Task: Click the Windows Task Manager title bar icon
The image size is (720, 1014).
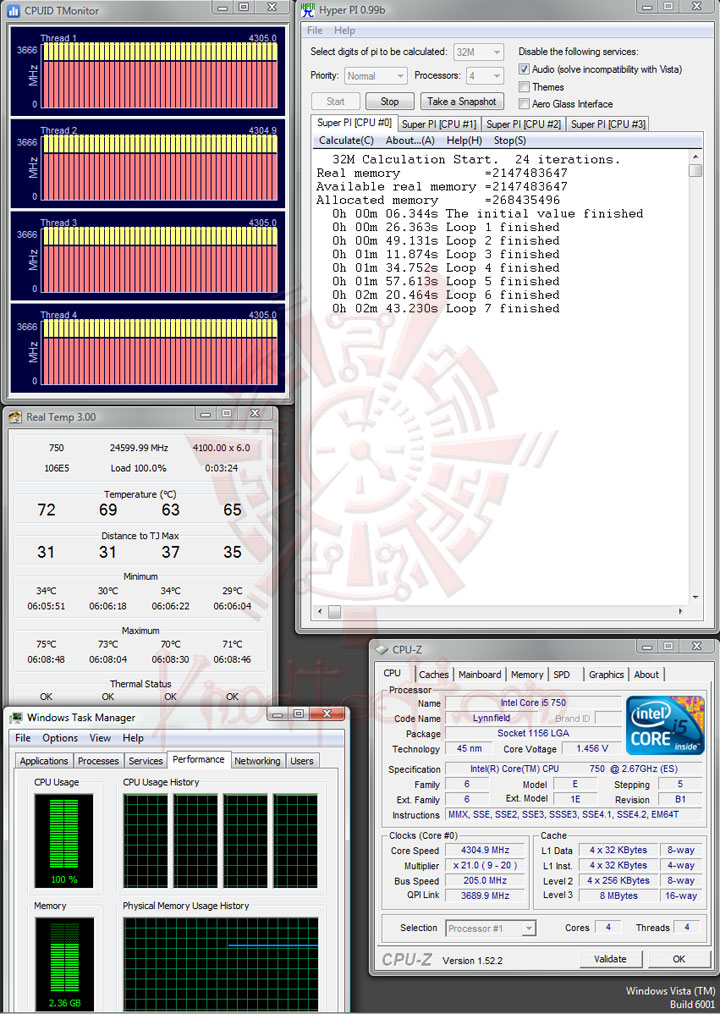Action: point(16,717)
